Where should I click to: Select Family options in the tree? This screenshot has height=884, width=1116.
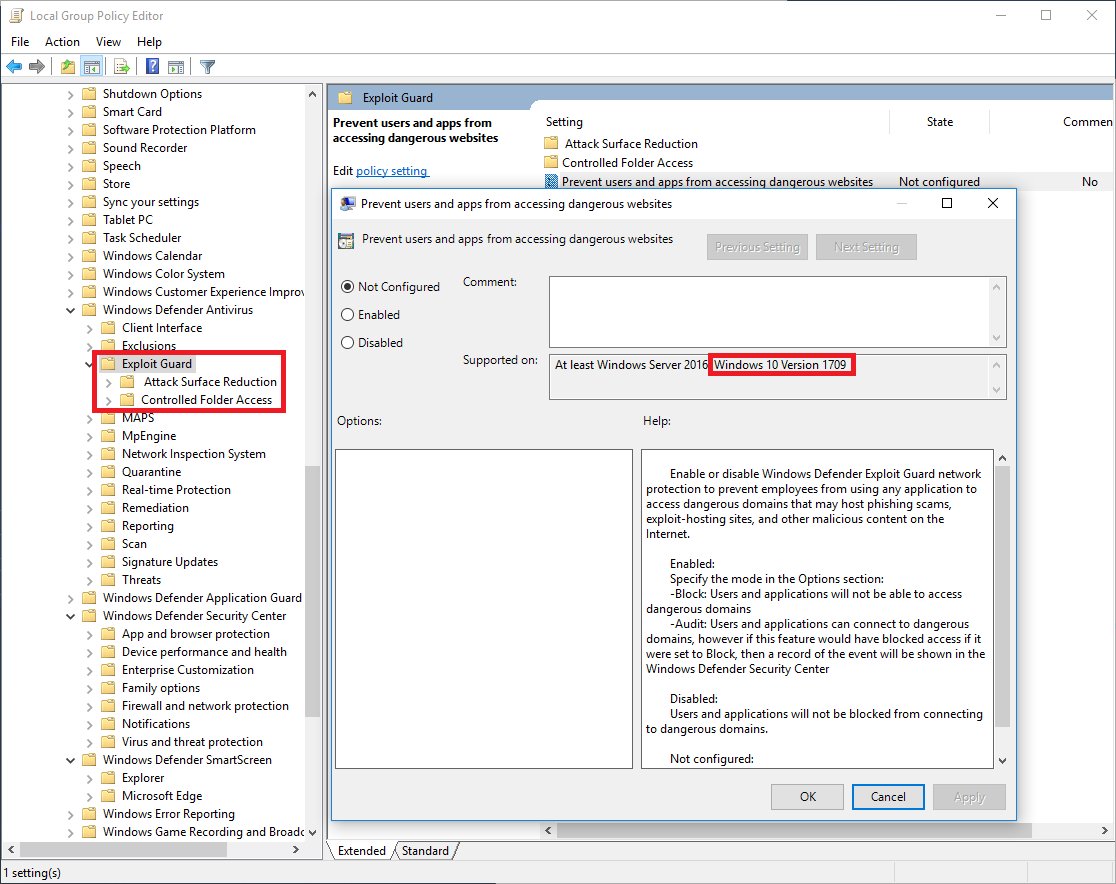[x=161, y=688]
